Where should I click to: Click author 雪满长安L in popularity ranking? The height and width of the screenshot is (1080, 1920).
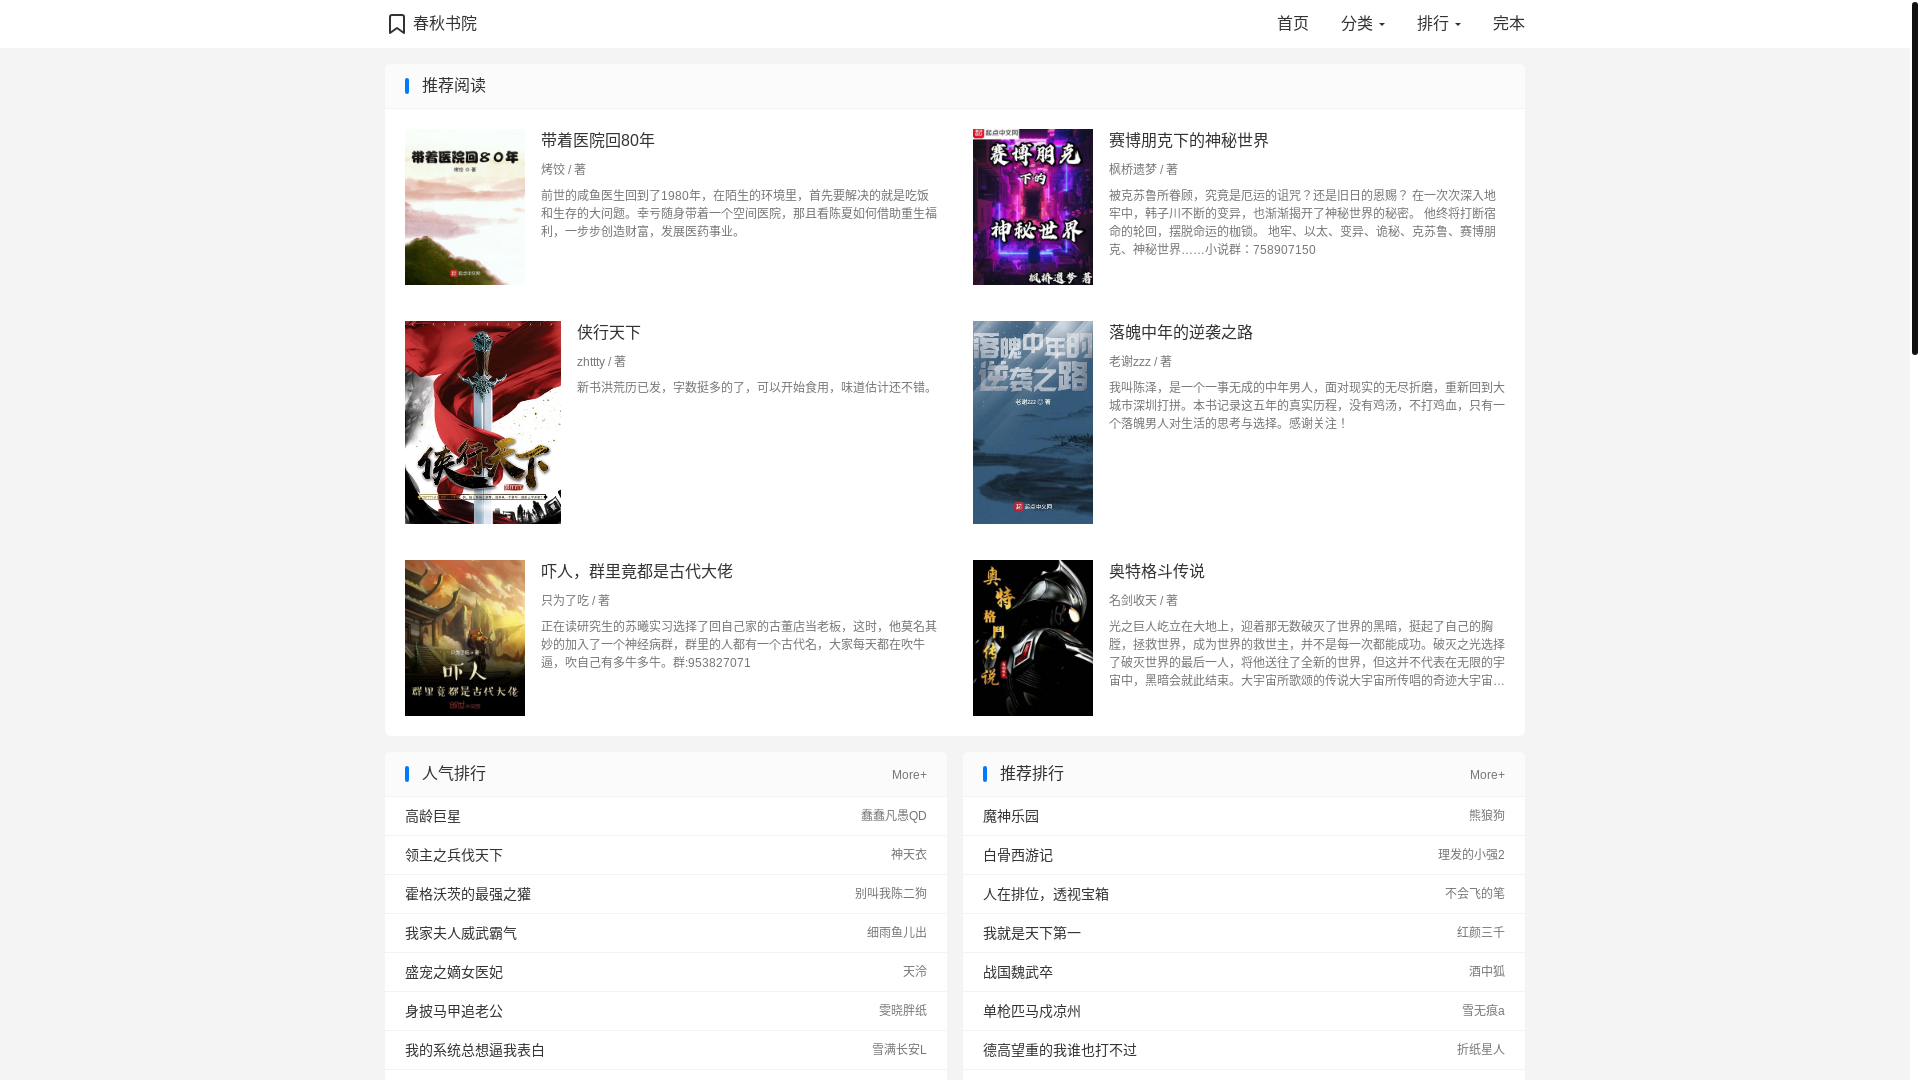[x=899, y=1050]
